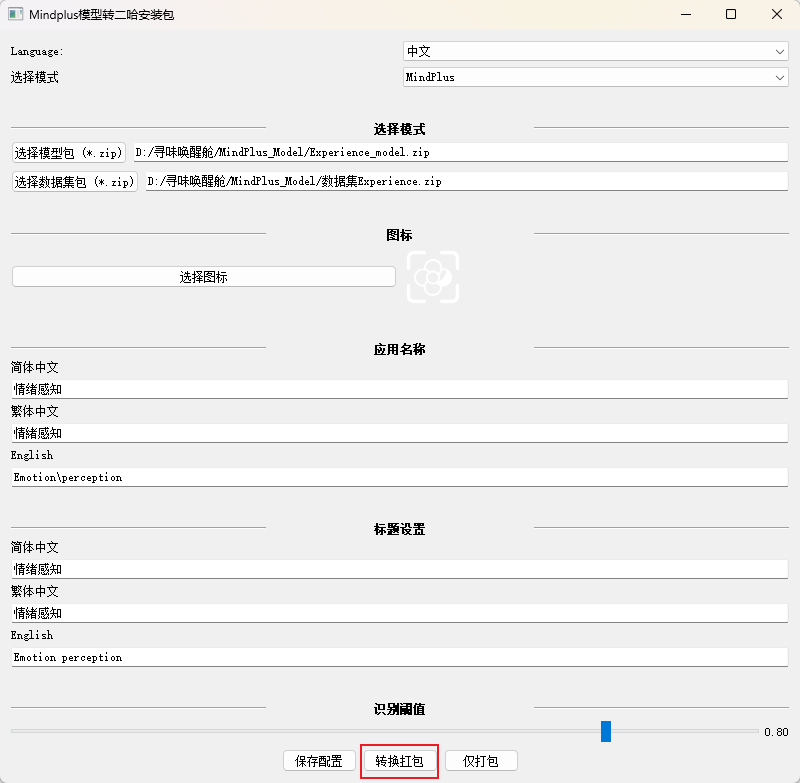Click the 选择图标 button

tap(203, 276)
